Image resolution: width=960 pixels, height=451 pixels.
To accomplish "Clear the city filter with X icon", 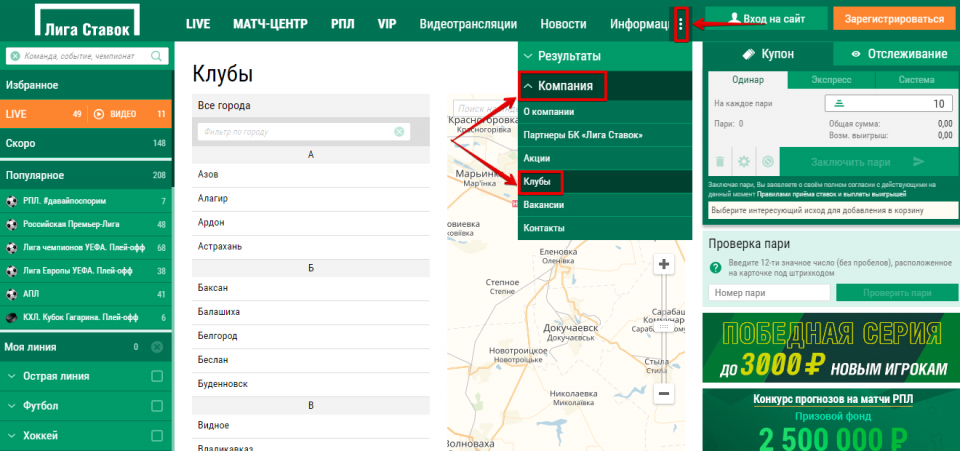I will tap(400, 131).
